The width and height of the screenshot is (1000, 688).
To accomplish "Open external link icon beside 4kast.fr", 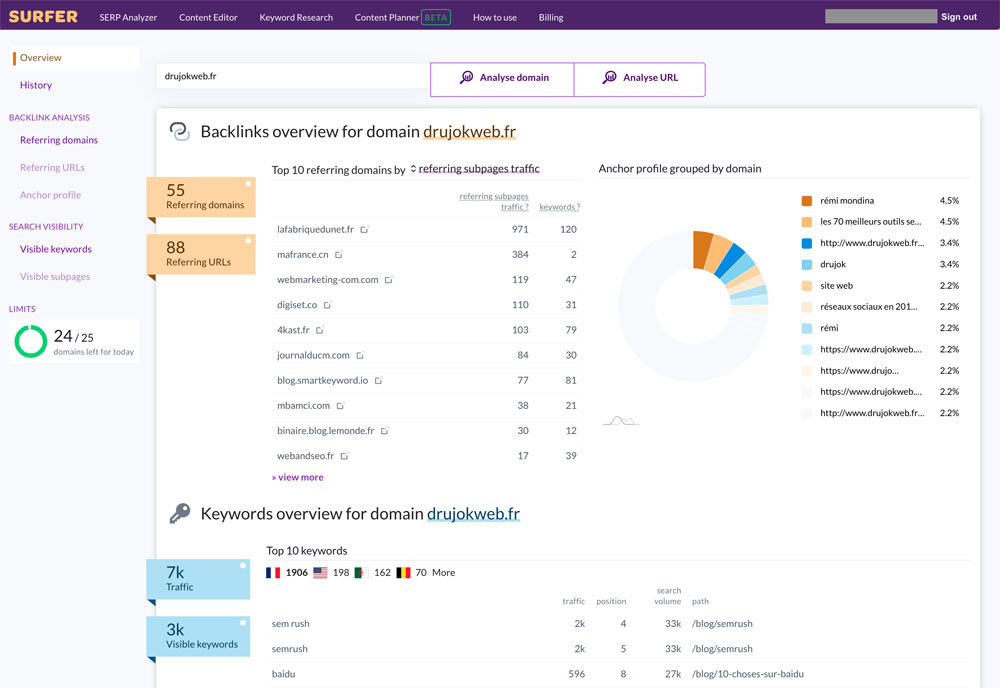I will point(320,330).
